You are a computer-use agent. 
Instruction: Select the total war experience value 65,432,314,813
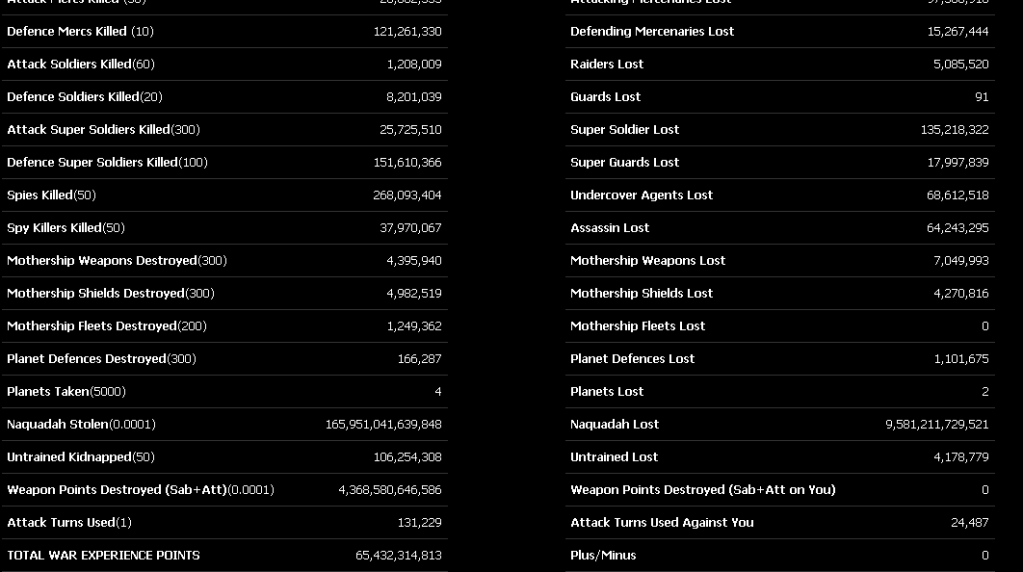point(398,555)
